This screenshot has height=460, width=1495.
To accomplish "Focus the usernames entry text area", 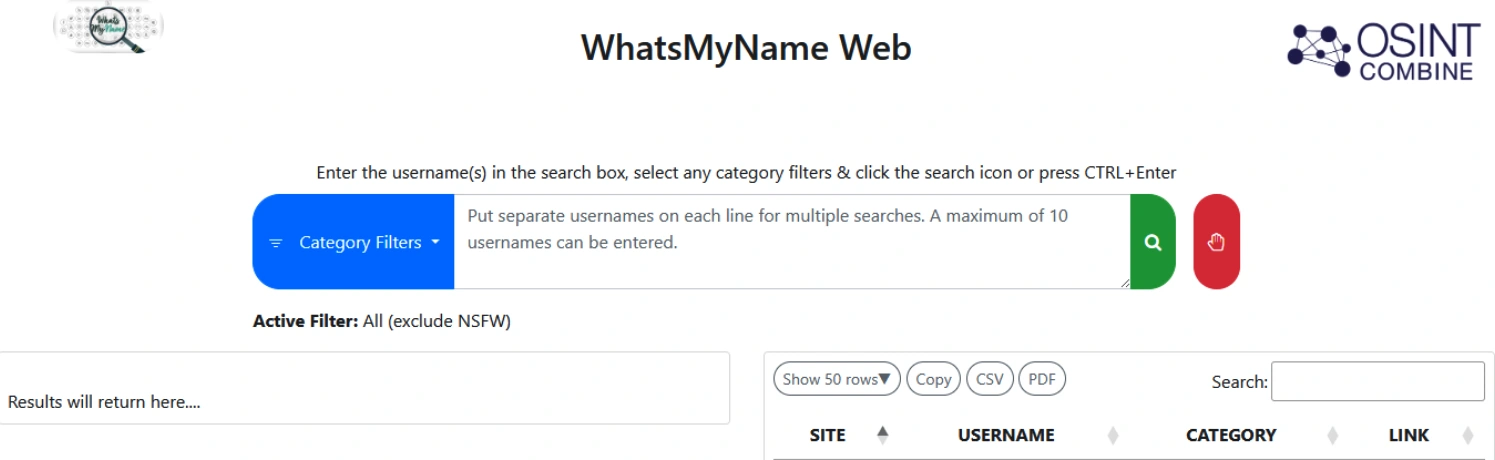I will (790, 242).
